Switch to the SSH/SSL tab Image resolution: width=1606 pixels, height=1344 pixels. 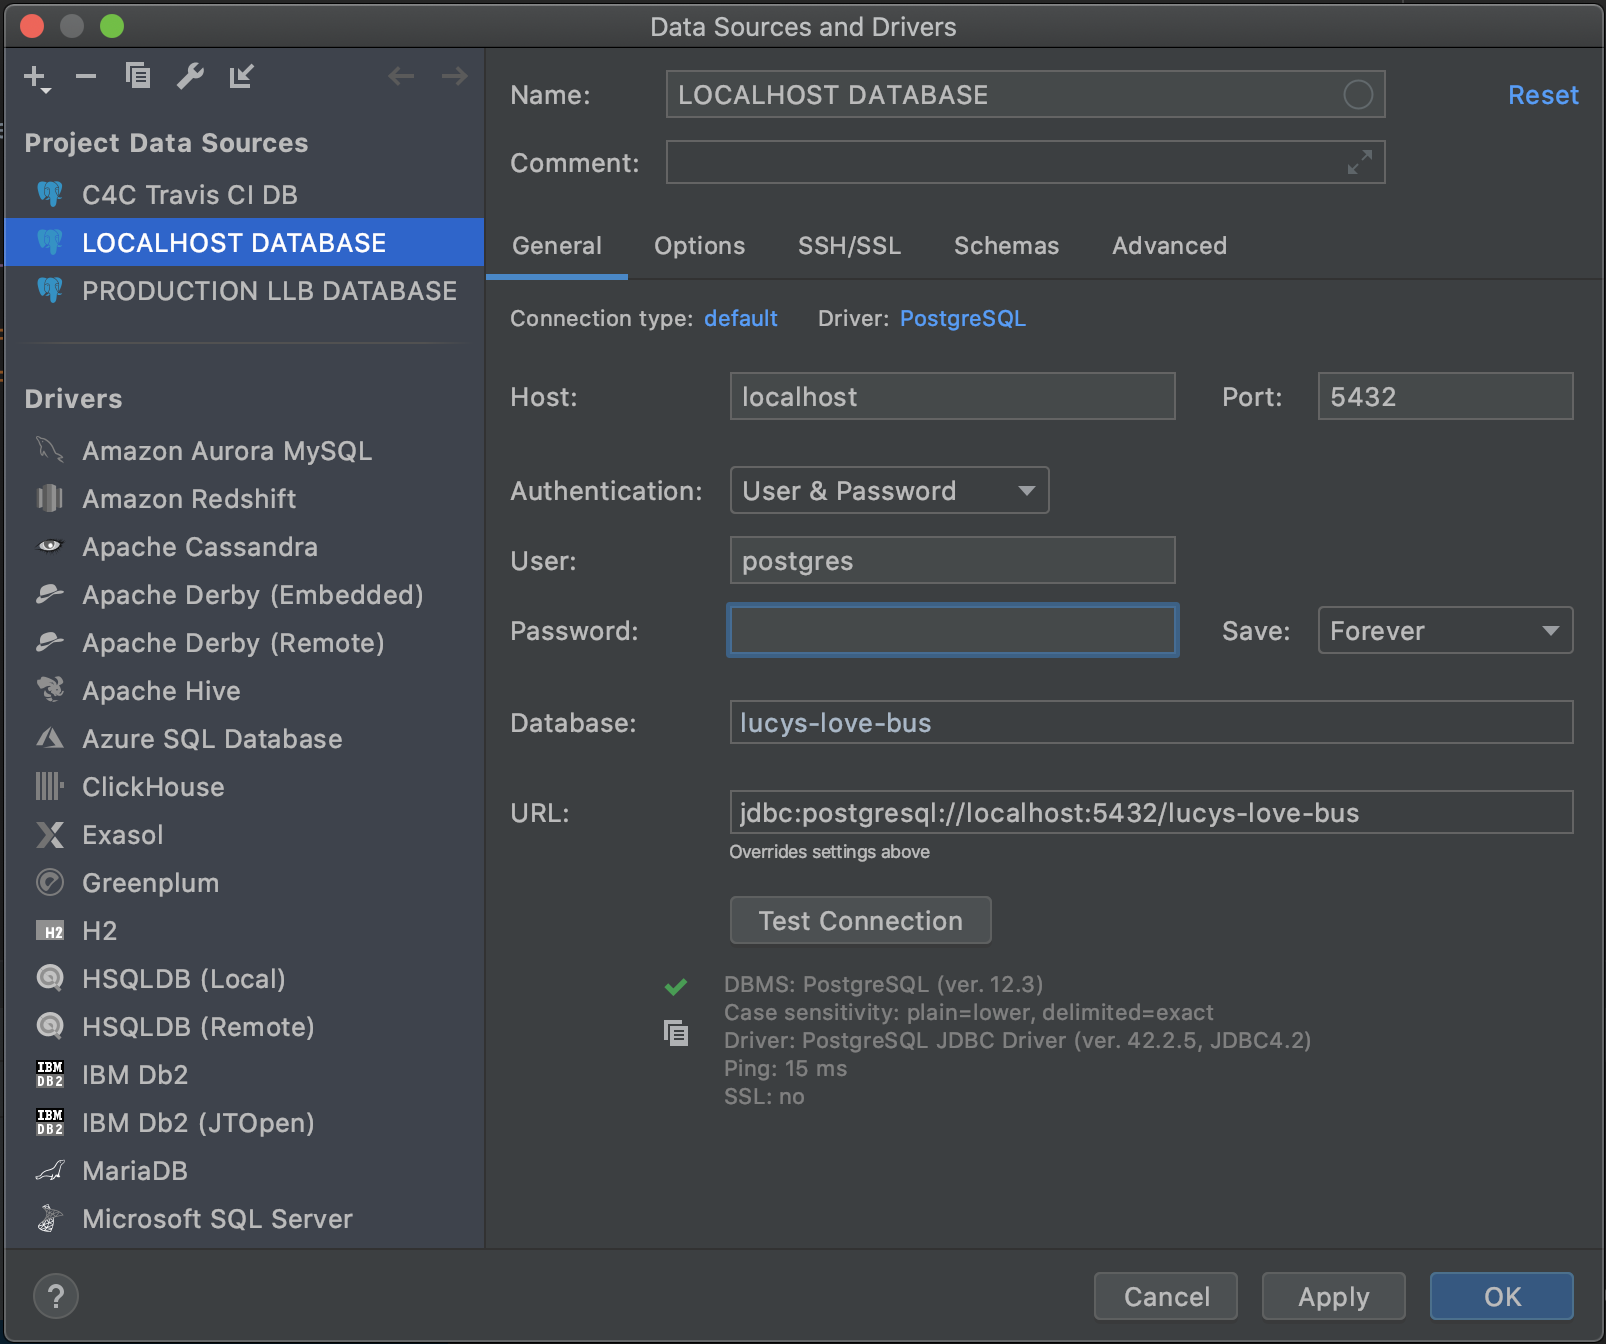click(x=849, y=246)
